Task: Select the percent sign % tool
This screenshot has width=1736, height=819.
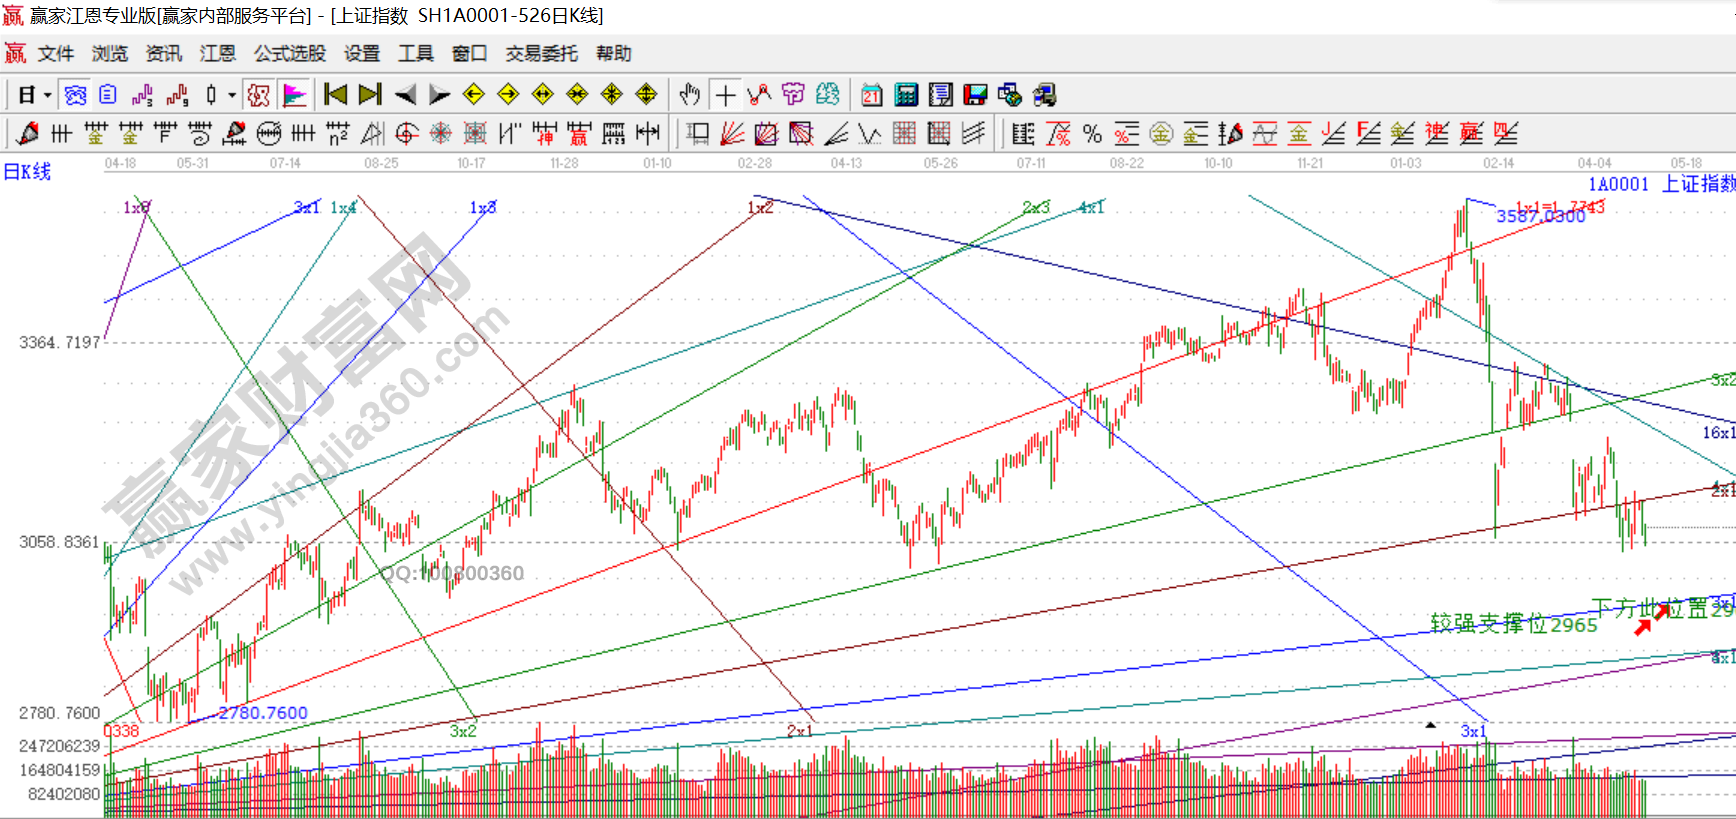Action: (x=1092, y=134)
